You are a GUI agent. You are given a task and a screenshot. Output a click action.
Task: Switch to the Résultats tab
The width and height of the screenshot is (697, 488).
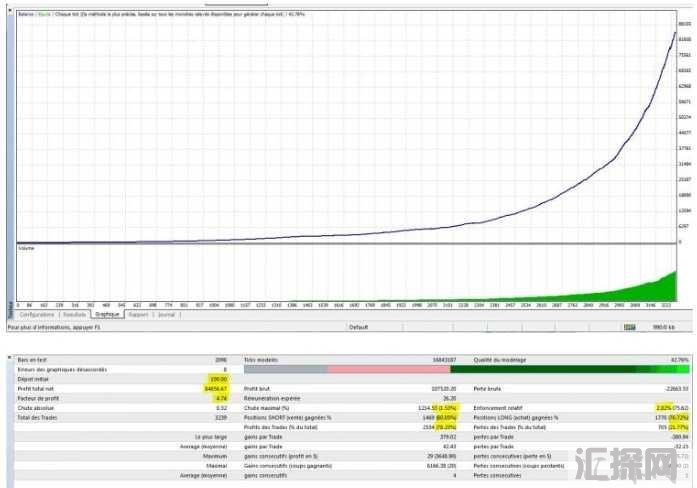pyautogui.click(x=76, y=314)
